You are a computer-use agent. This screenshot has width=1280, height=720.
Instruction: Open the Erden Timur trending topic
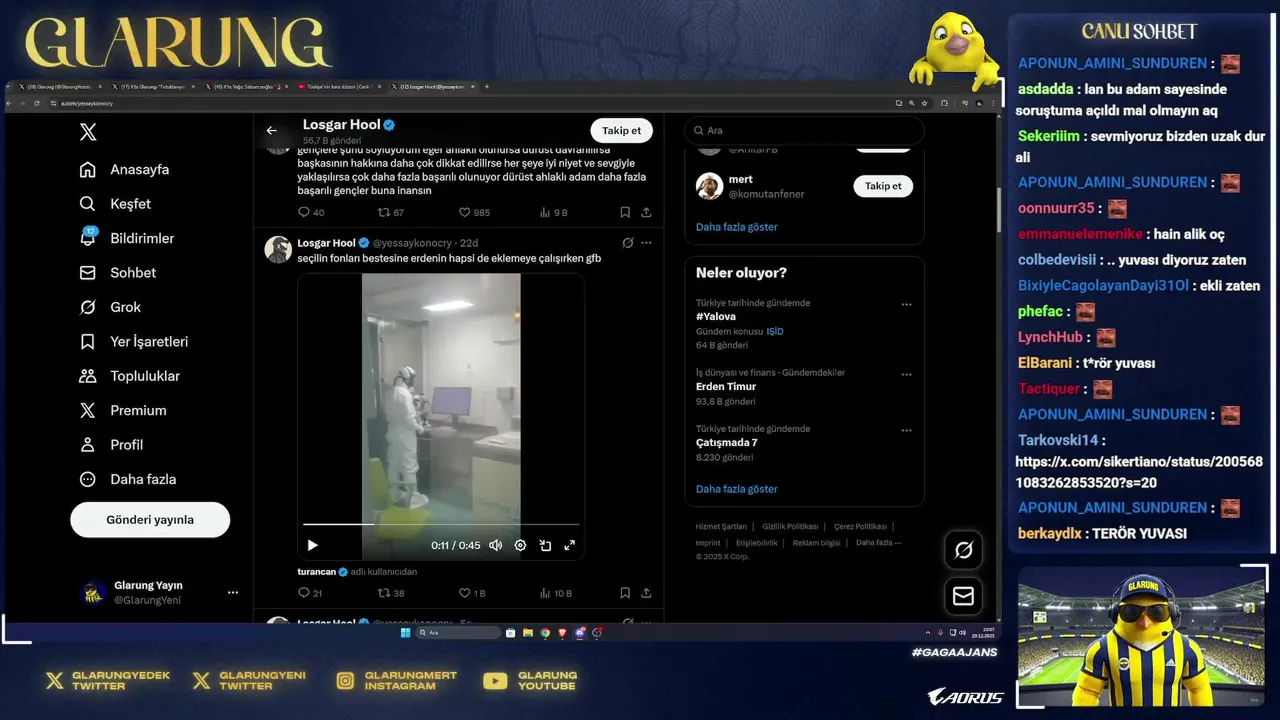click(726, 387)
